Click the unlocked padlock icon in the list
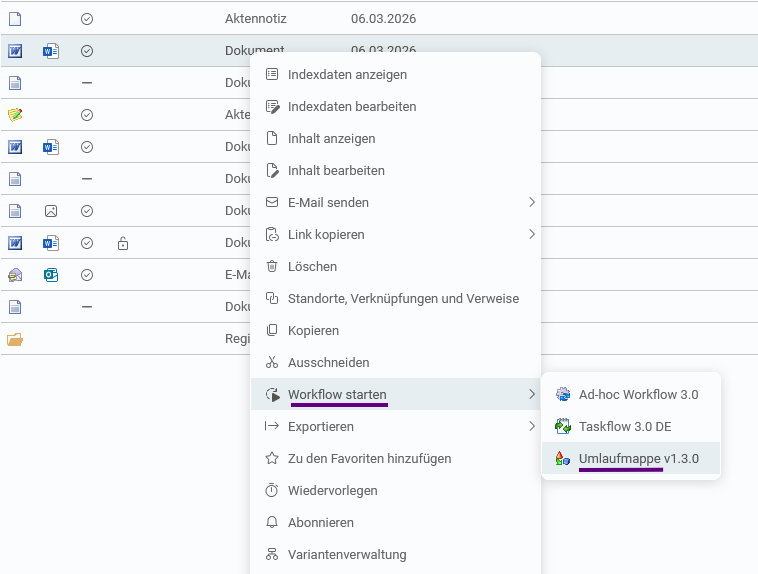 (x=123, y=243)
